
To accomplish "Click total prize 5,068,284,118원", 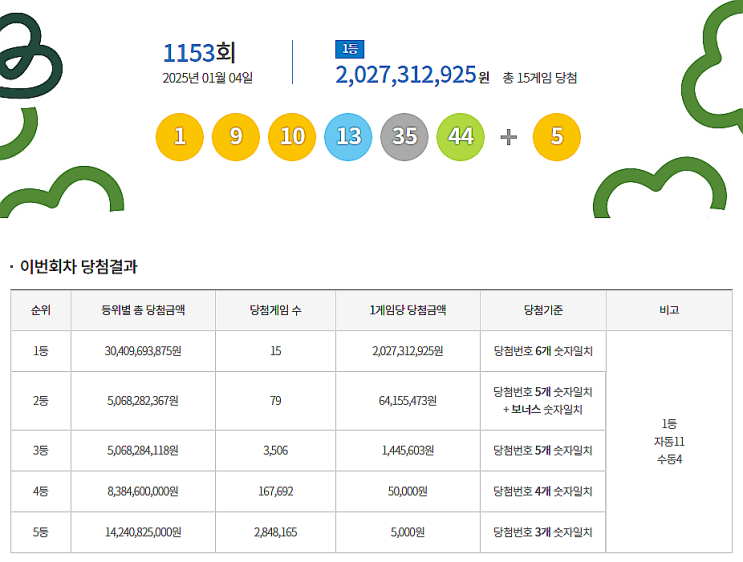I will 143,451.
